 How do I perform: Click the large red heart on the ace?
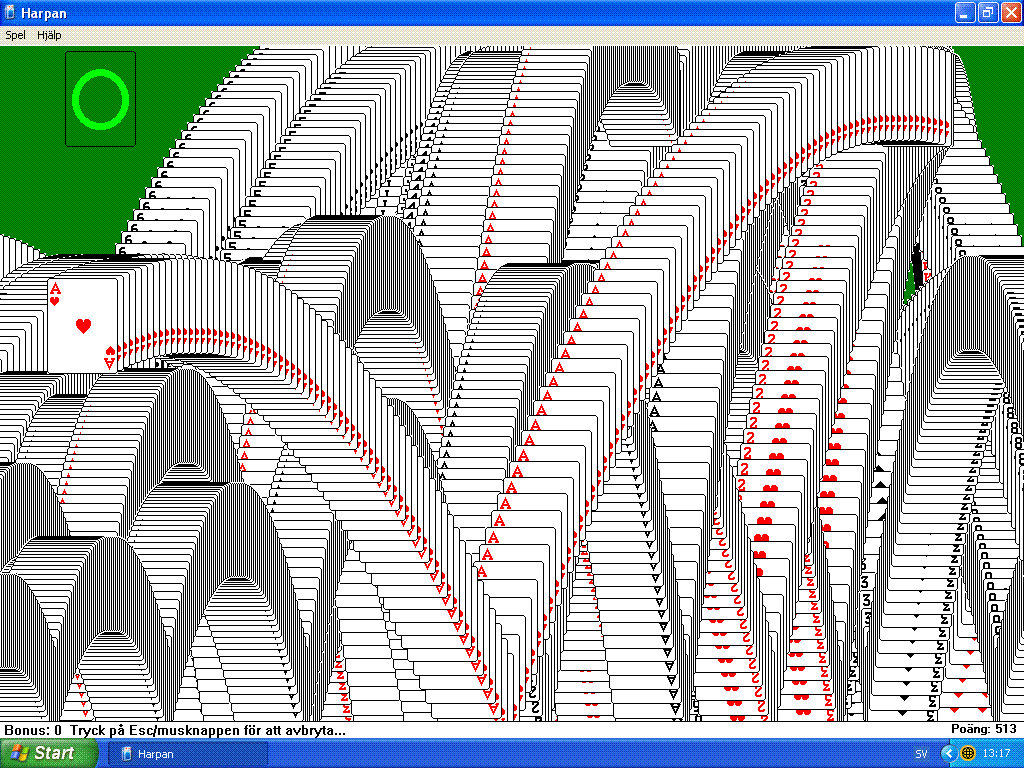coord(84,326)
